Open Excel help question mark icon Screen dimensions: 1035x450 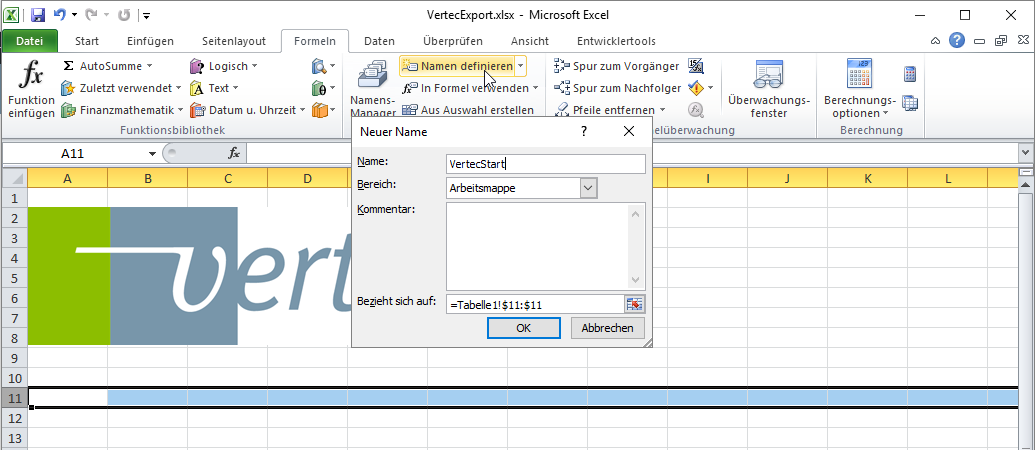click(x=957, y=41)
